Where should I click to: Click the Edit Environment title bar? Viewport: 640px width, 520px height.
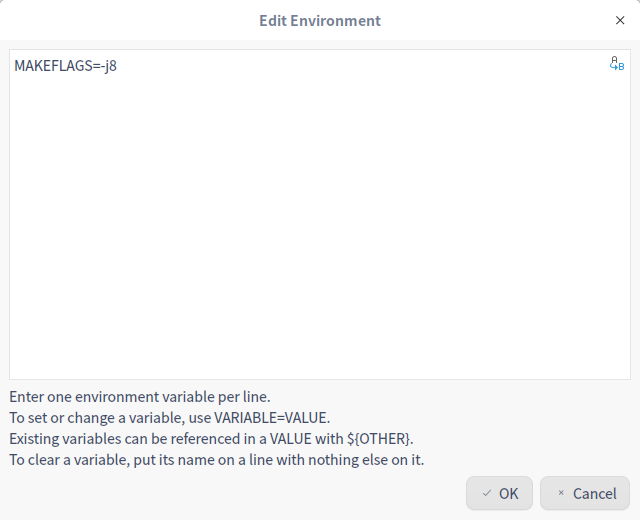coord(319,20)
